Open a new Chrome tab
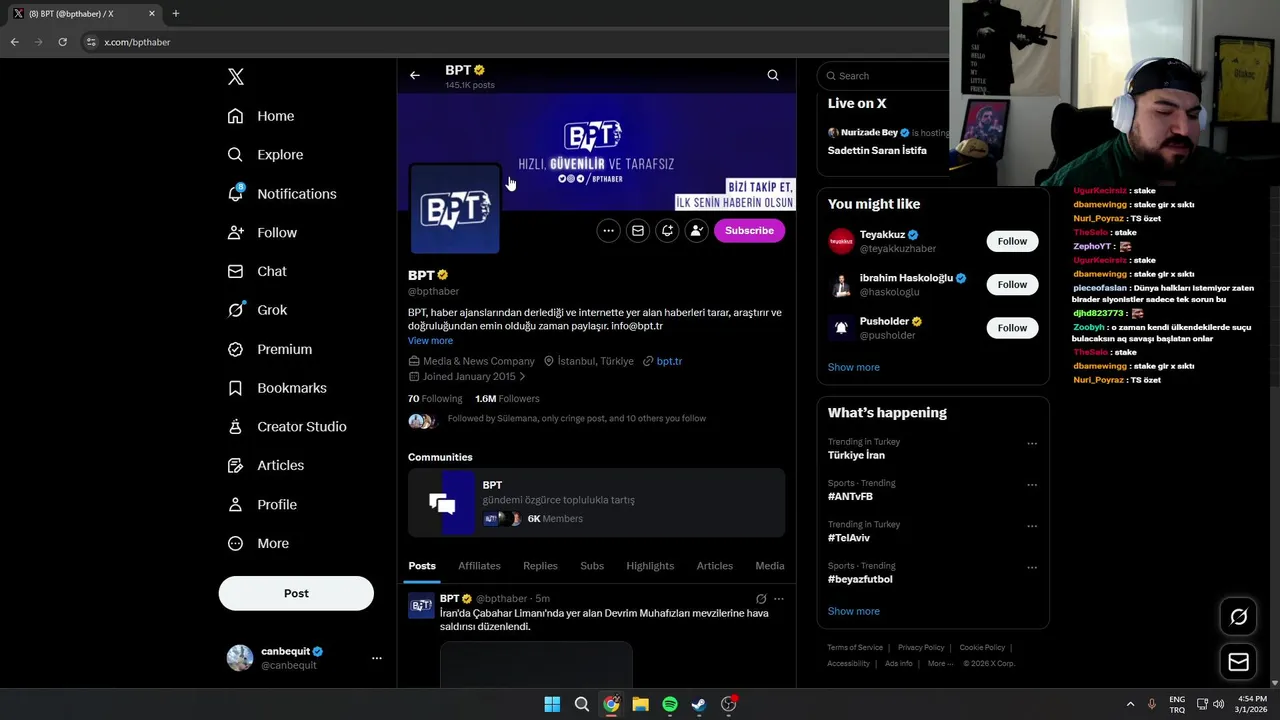Screen dimensions: 1280x720 tap(175, 14)
